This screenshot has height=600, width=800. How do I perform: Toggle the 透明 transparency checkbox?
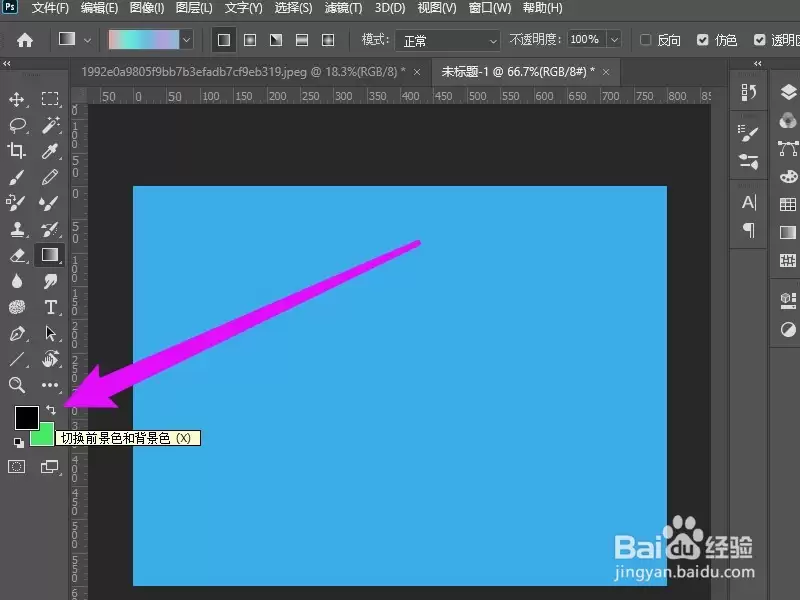tap(760, 40)
